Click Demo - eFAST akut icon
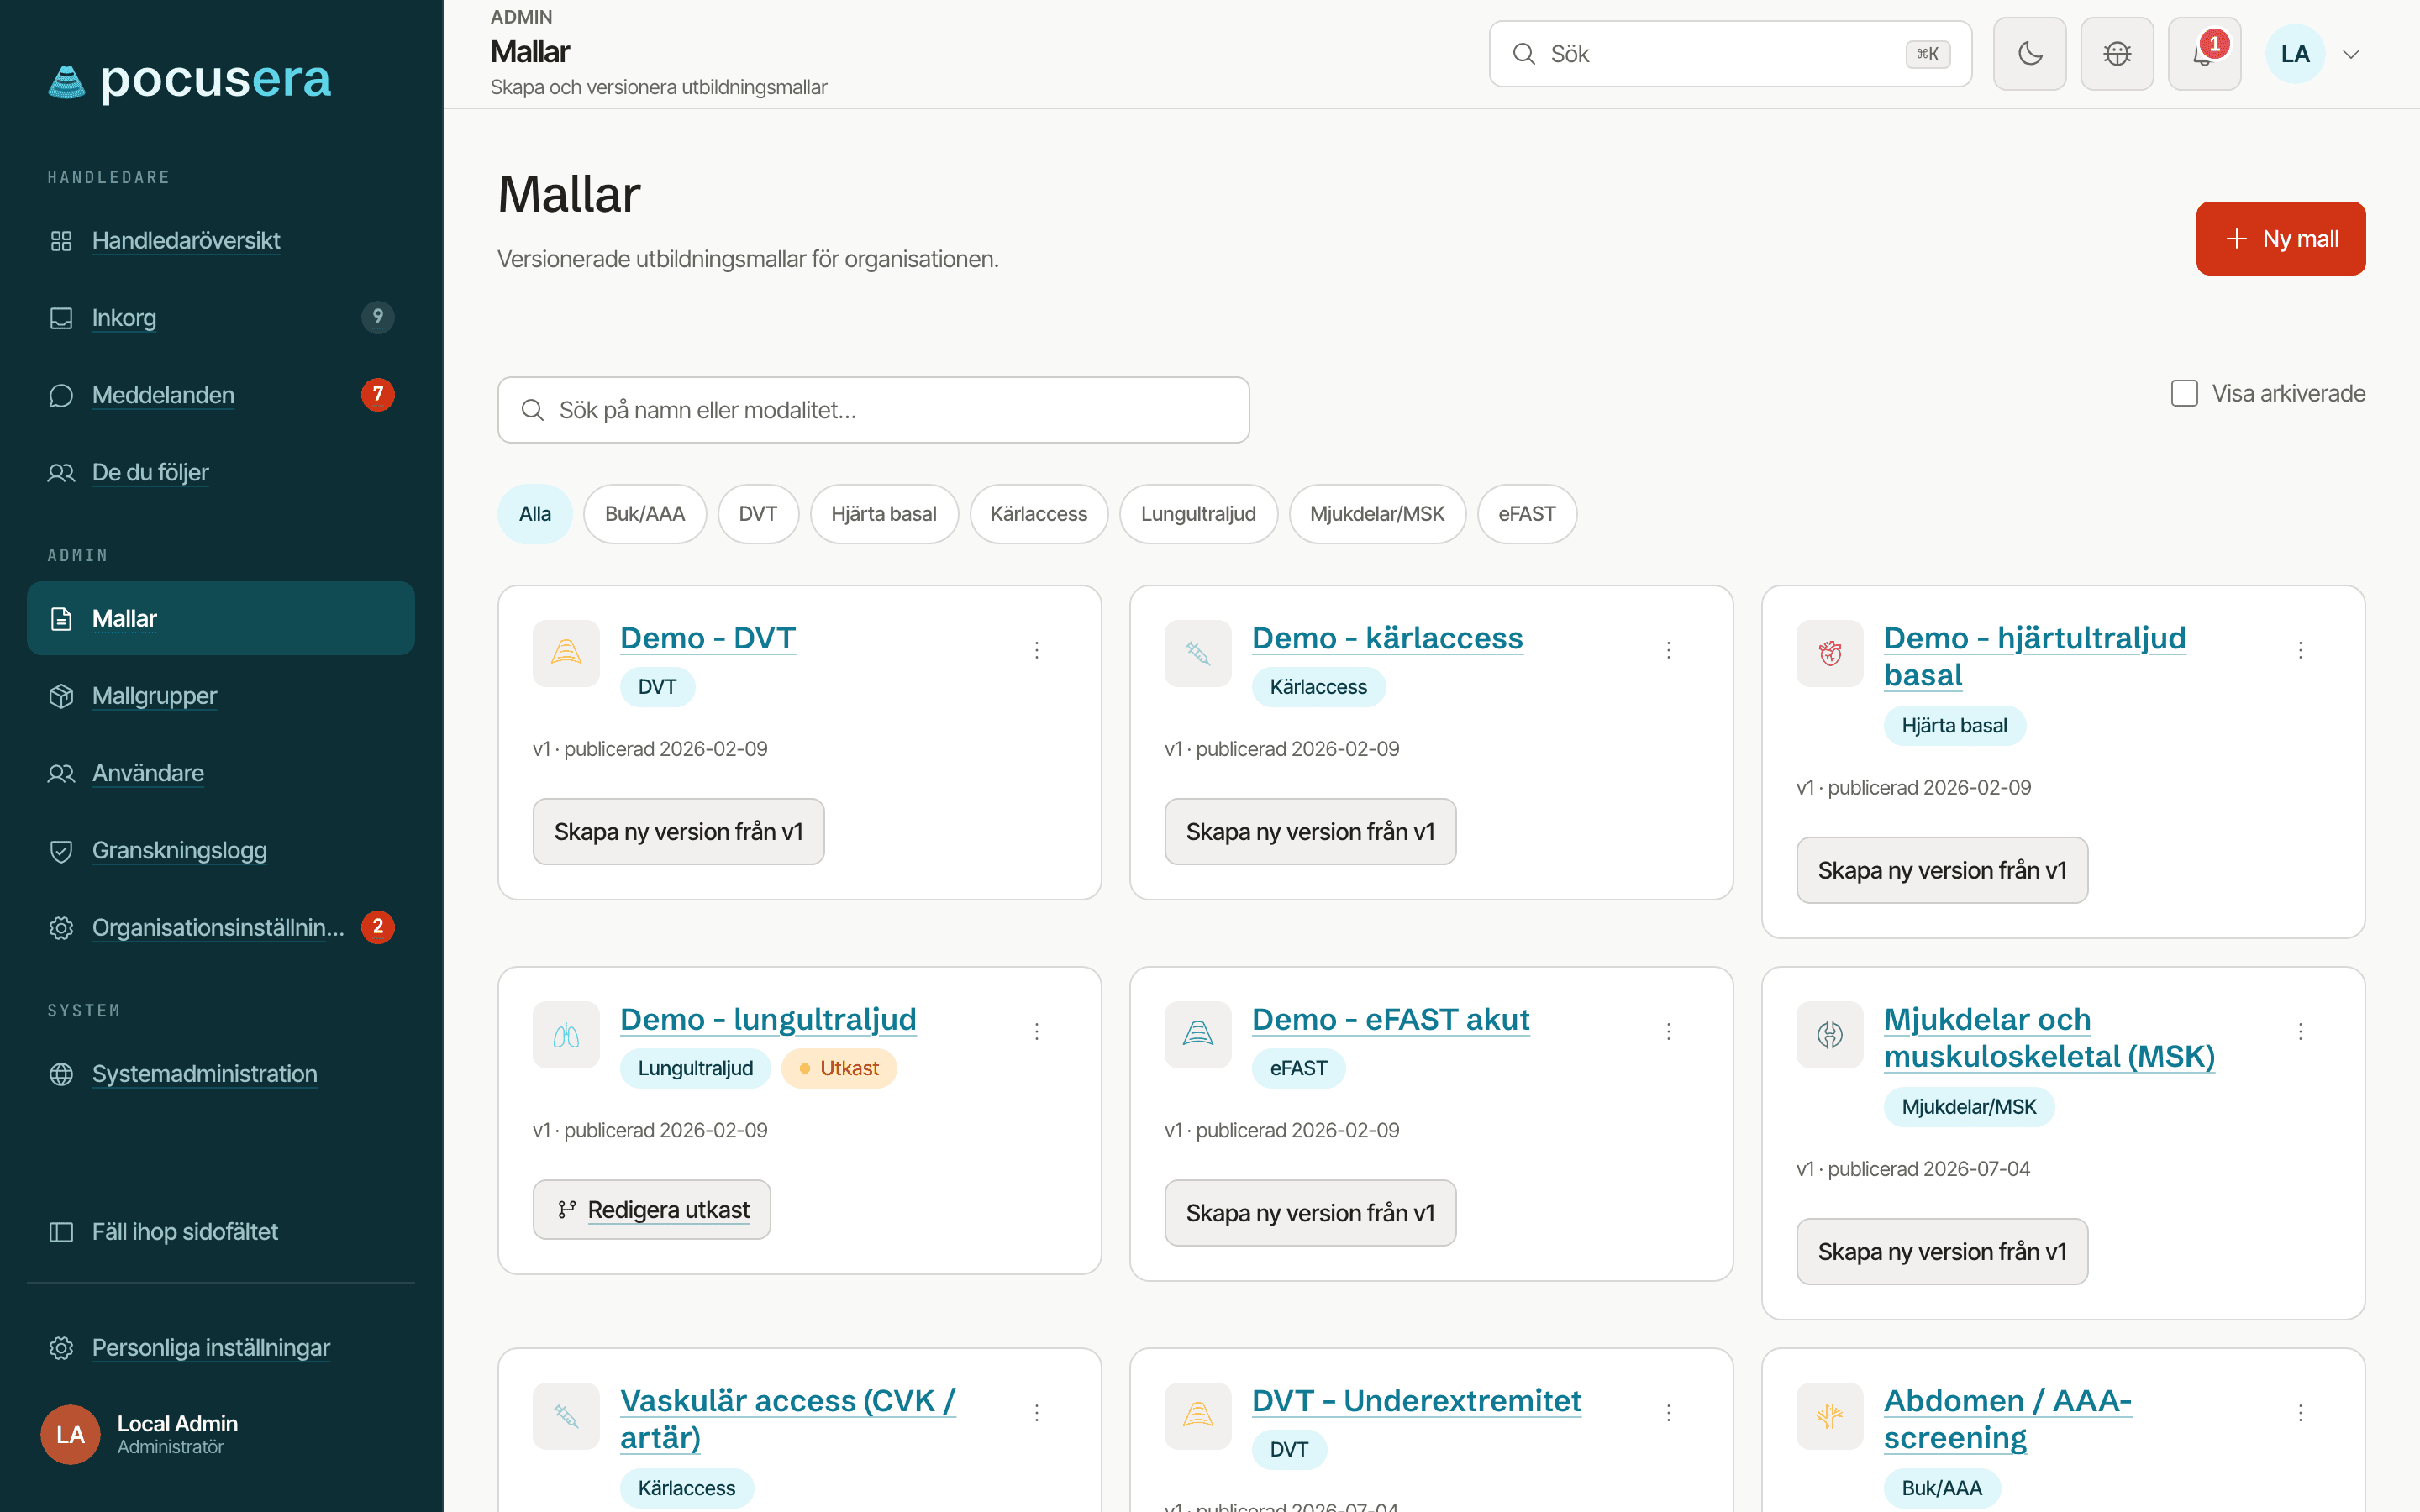 1198,1034
